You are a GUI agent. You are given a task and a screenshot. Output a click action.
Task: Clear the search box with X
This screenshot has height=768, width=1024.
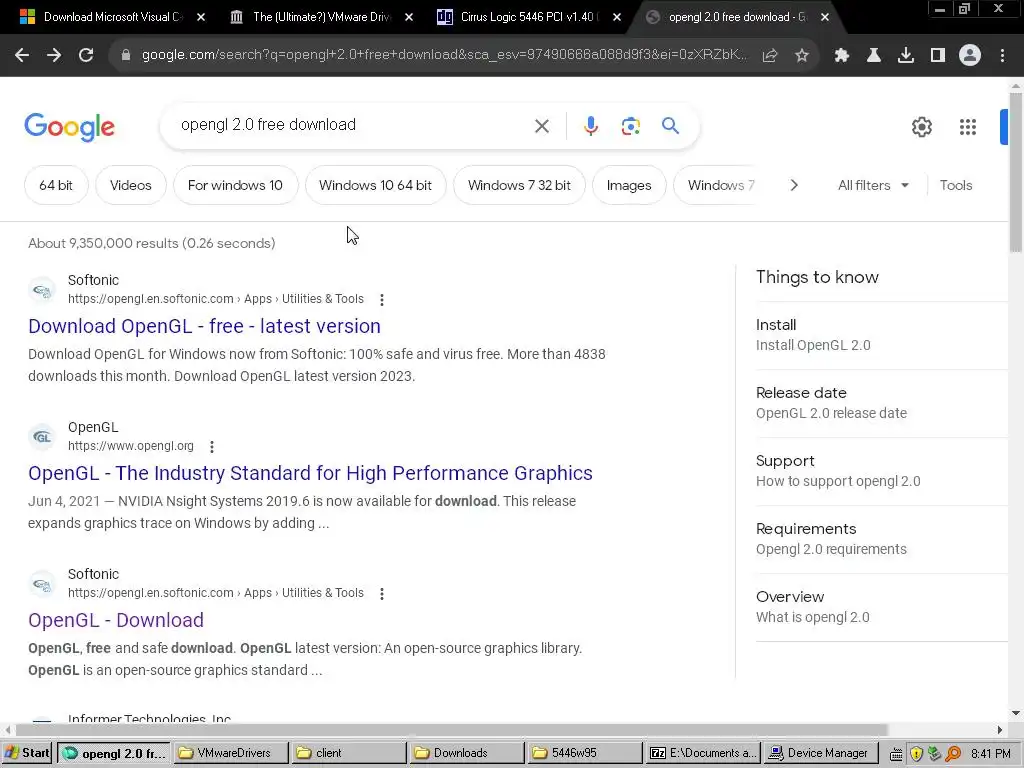[x=542, y=126]
